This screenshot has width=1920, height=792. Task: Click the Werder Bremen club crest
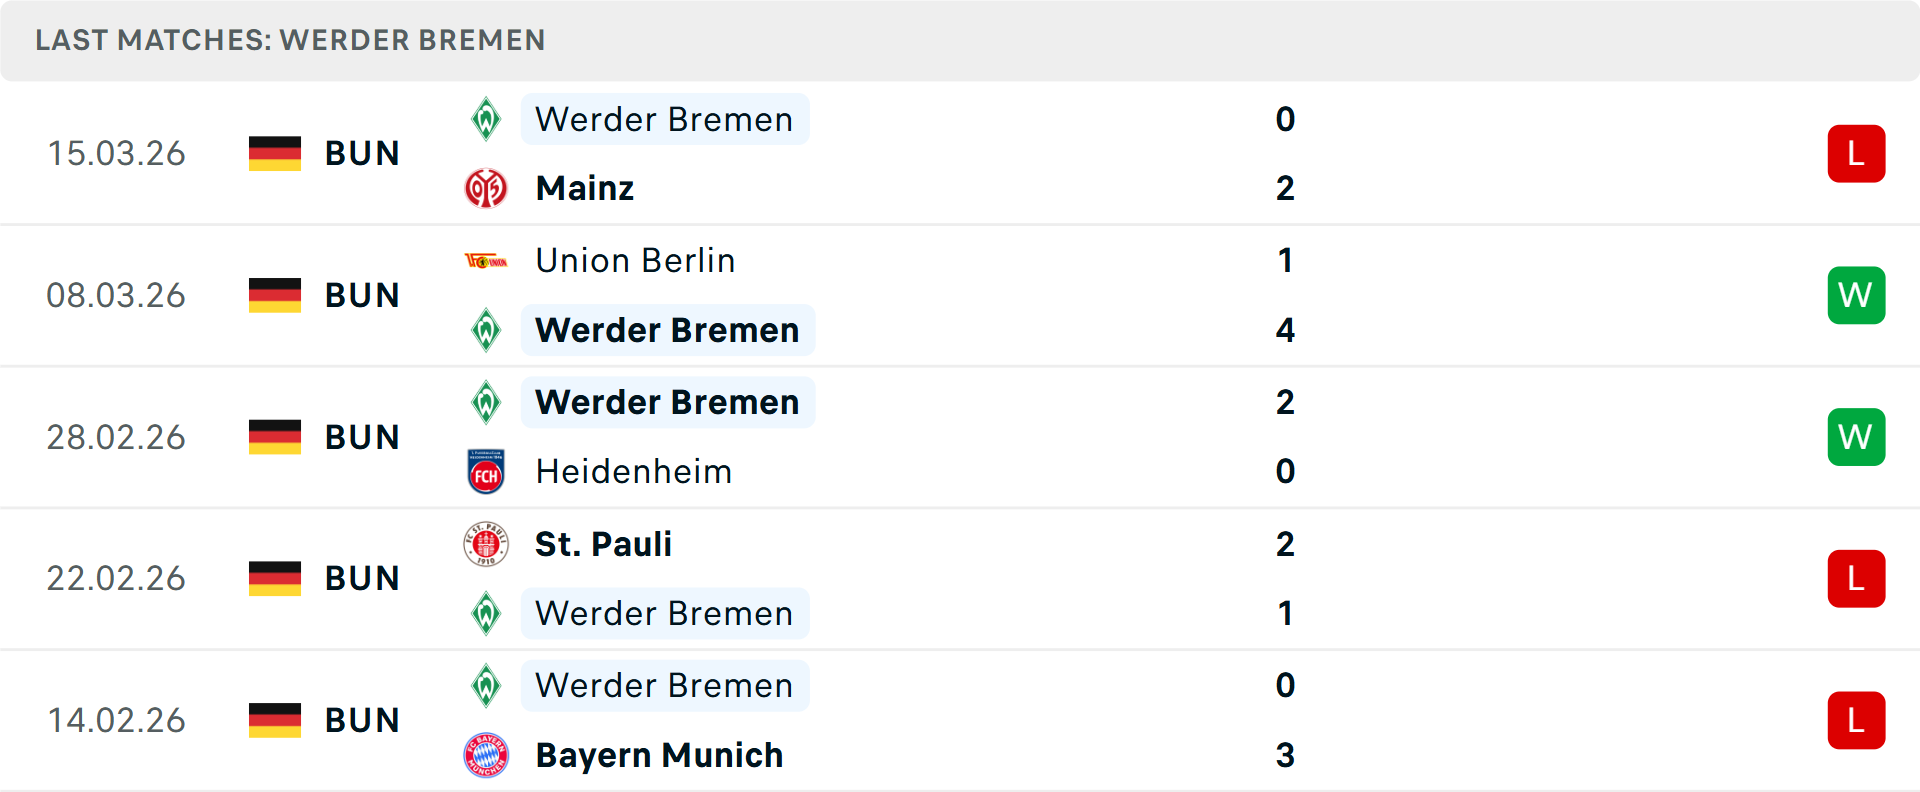[487, 119]
